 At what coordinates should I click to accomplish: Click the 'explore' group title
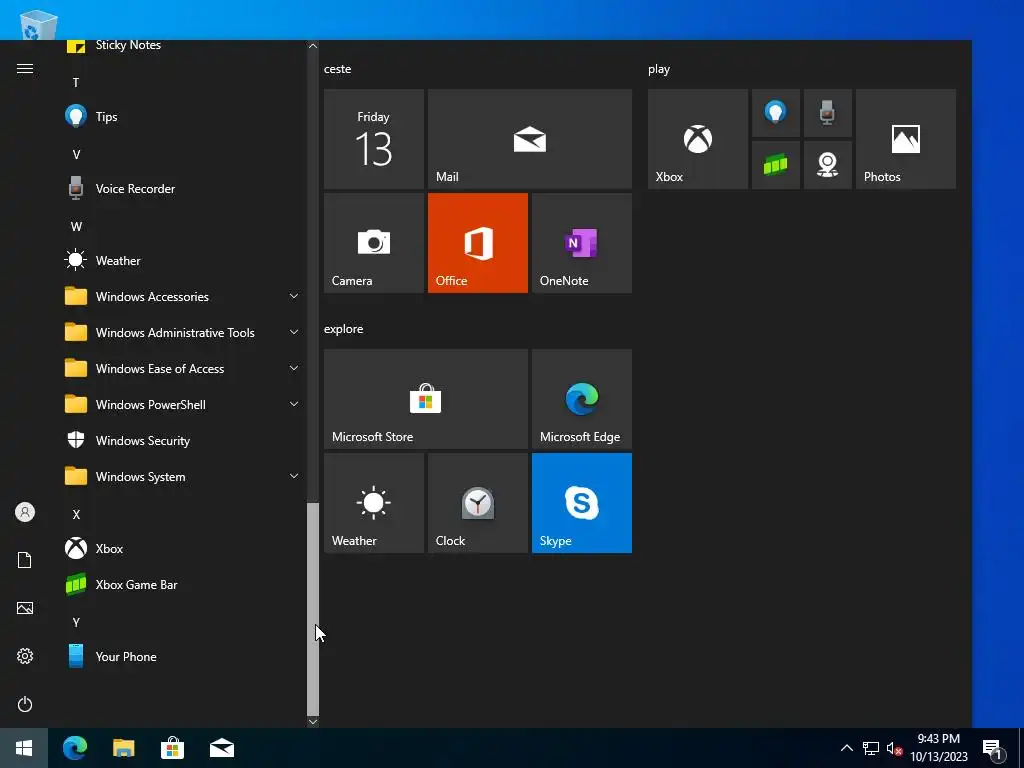coord(344,329)
